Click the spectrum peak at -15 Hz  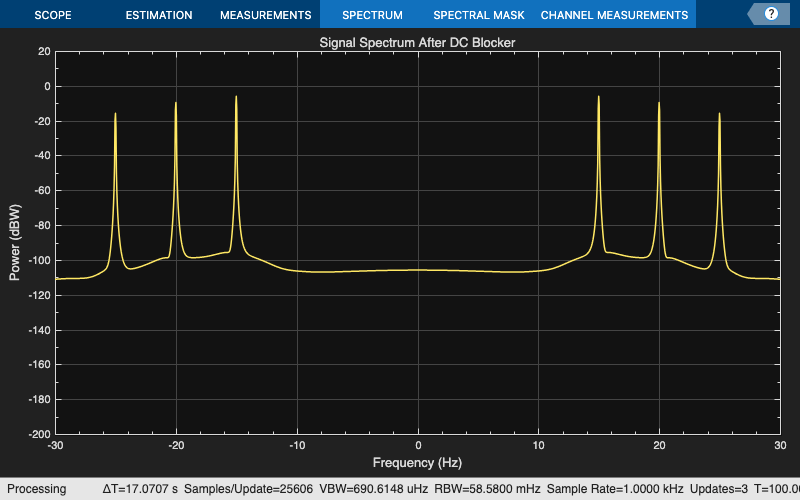point(236,97)
